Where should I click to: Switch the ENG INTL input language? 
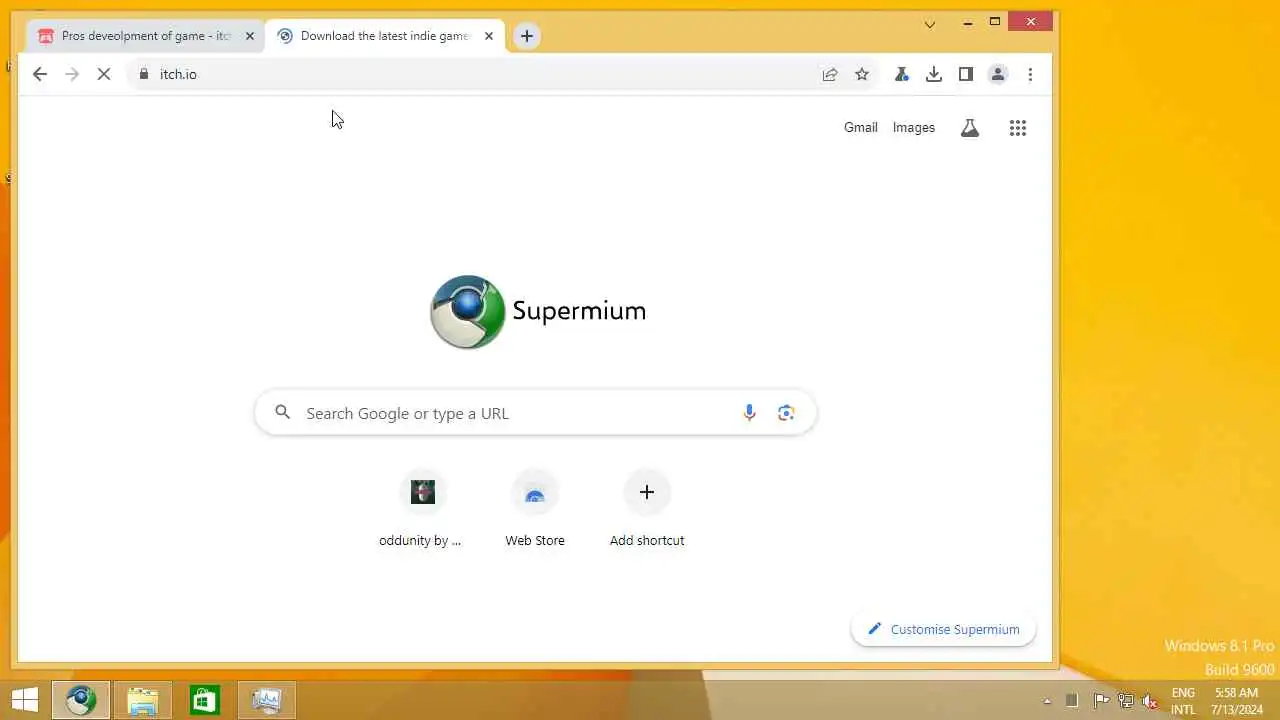click(x=1183, y=701)
